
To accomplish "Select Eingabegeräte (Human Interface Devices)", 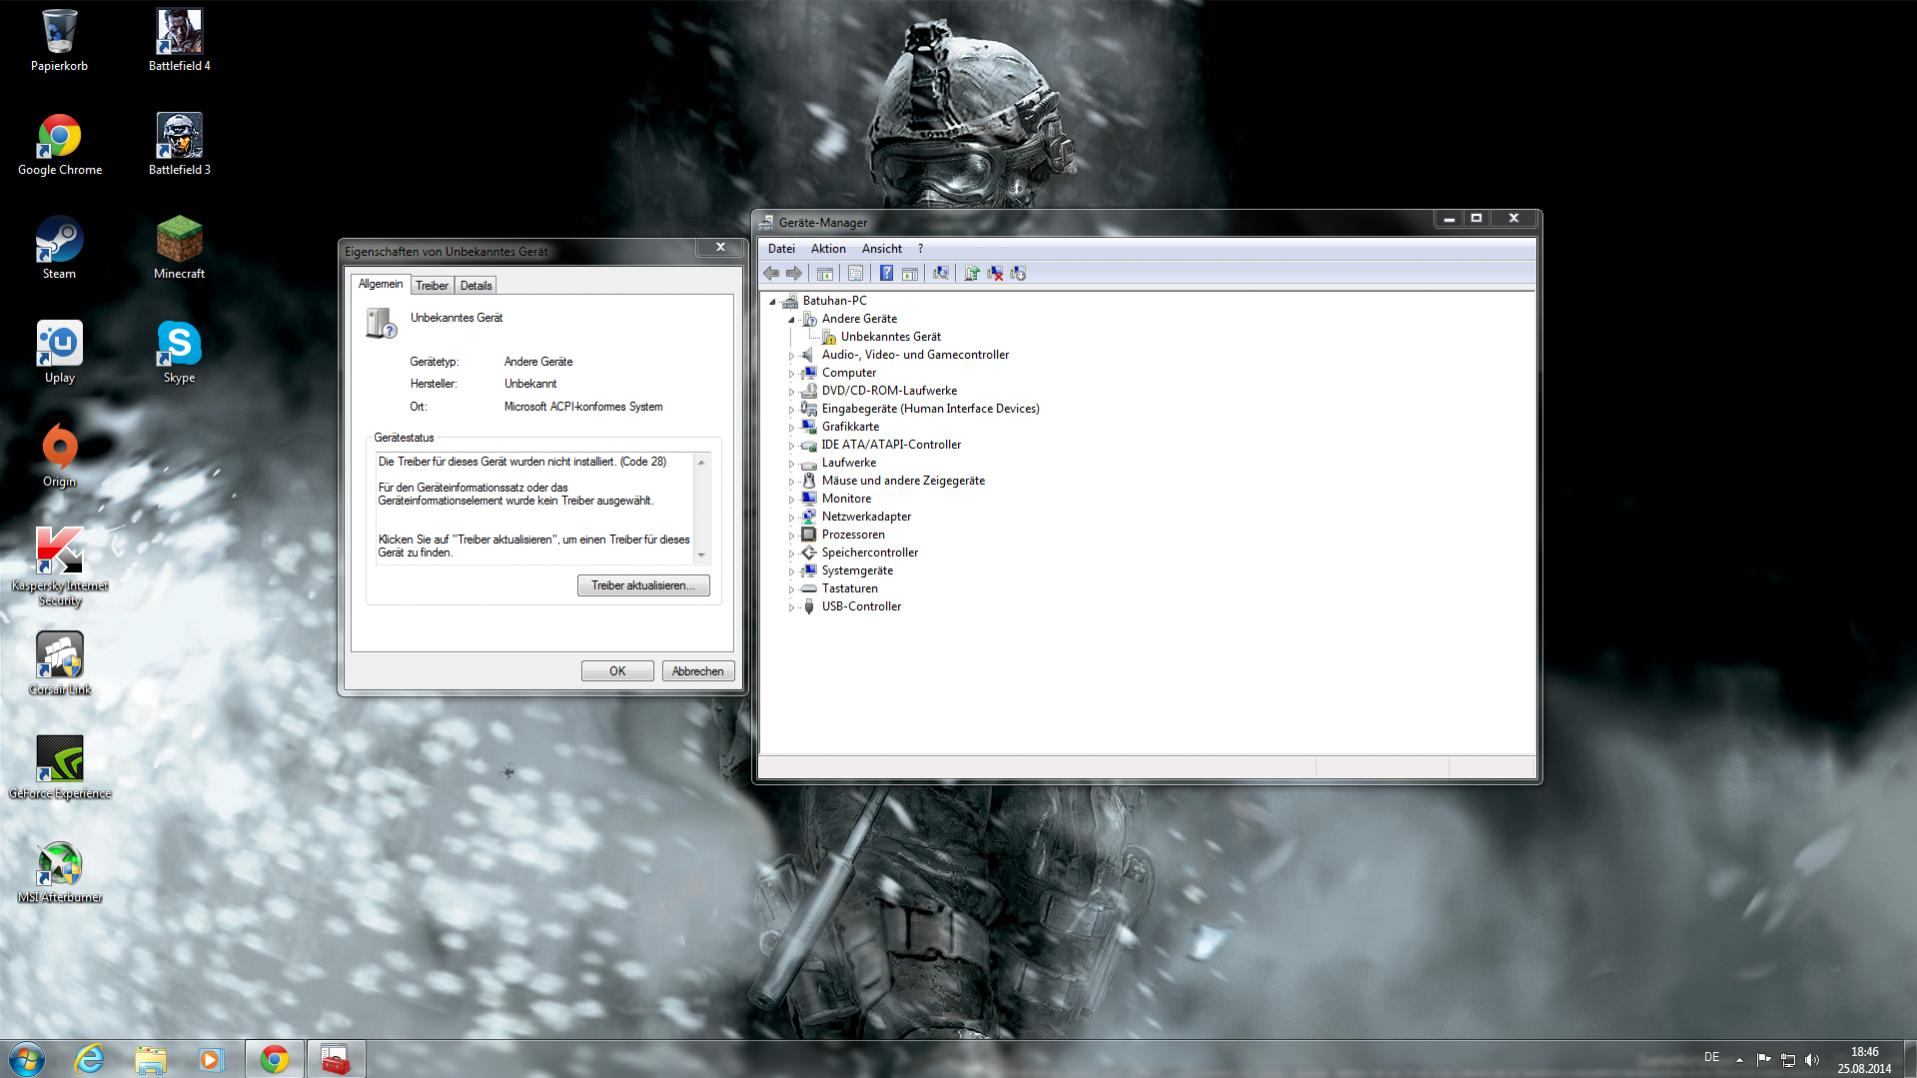I will (x=930, y=409).
